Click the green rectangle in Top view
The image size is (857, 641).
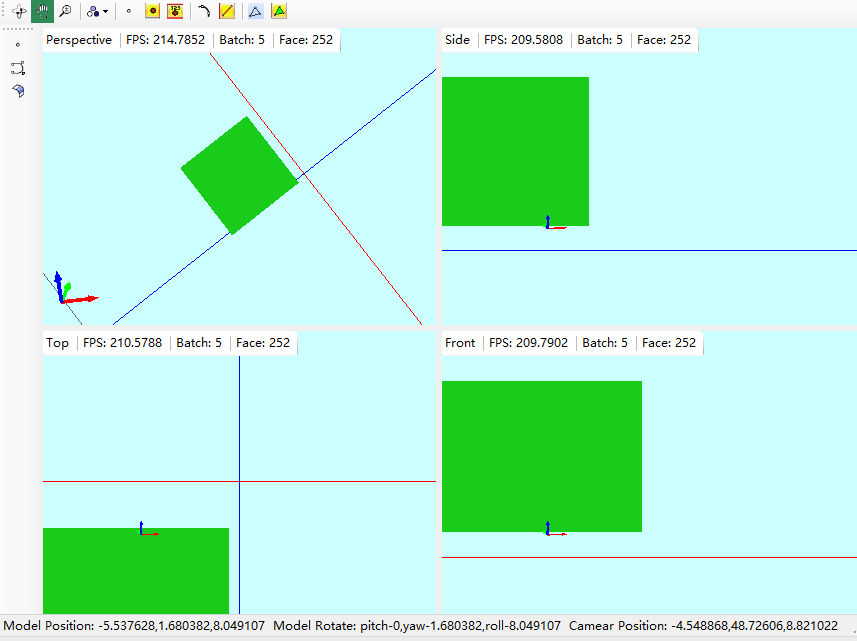click(x=136, y=571)
